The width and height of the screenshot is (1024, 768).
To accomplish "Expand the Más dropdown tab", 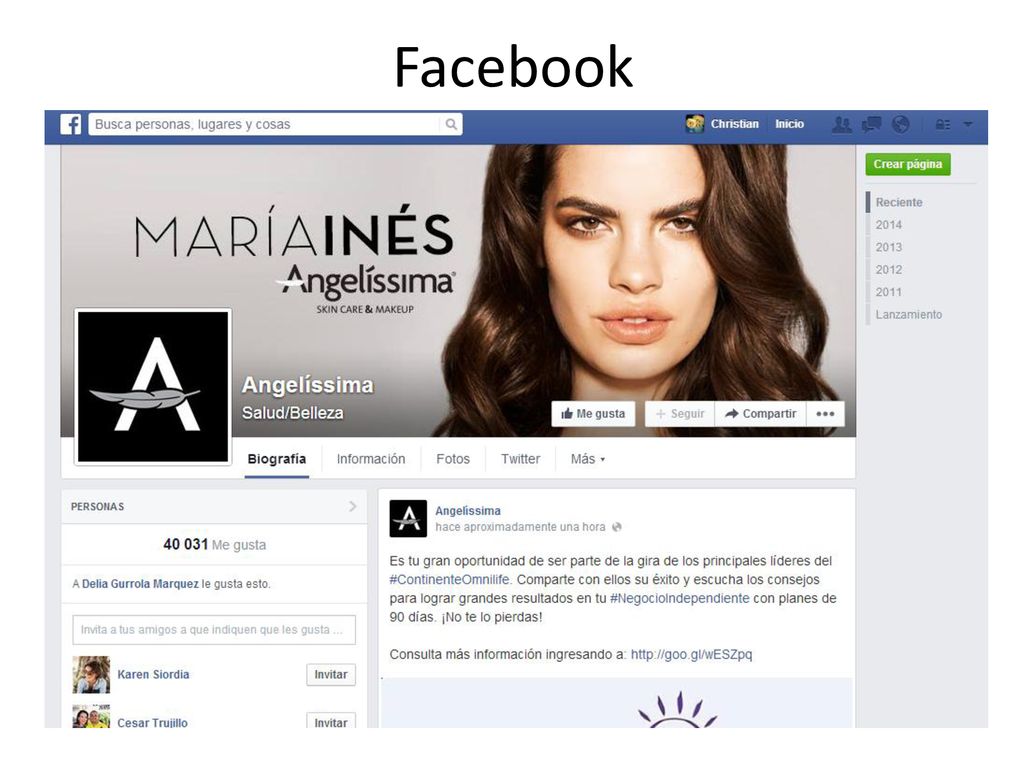I will click(588, 459).
